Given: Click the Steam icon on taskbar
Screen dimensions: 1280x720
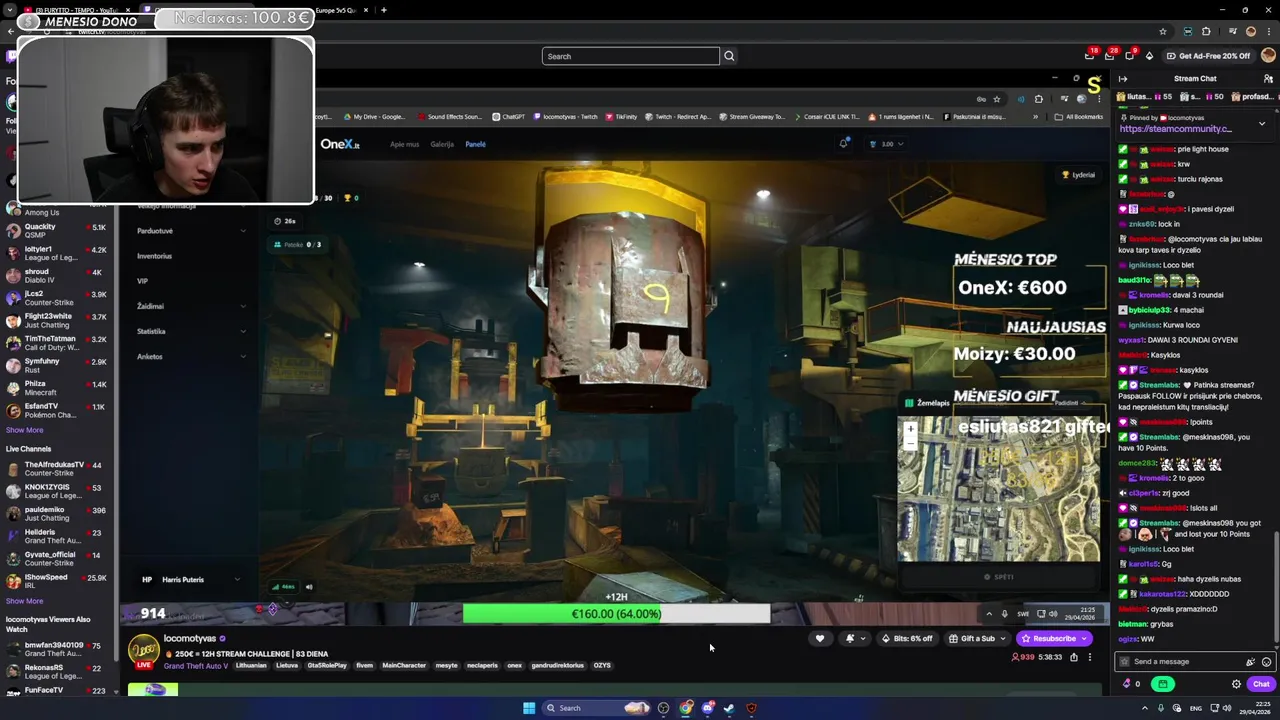Looking at the screenshot, I should pos(729,708).
